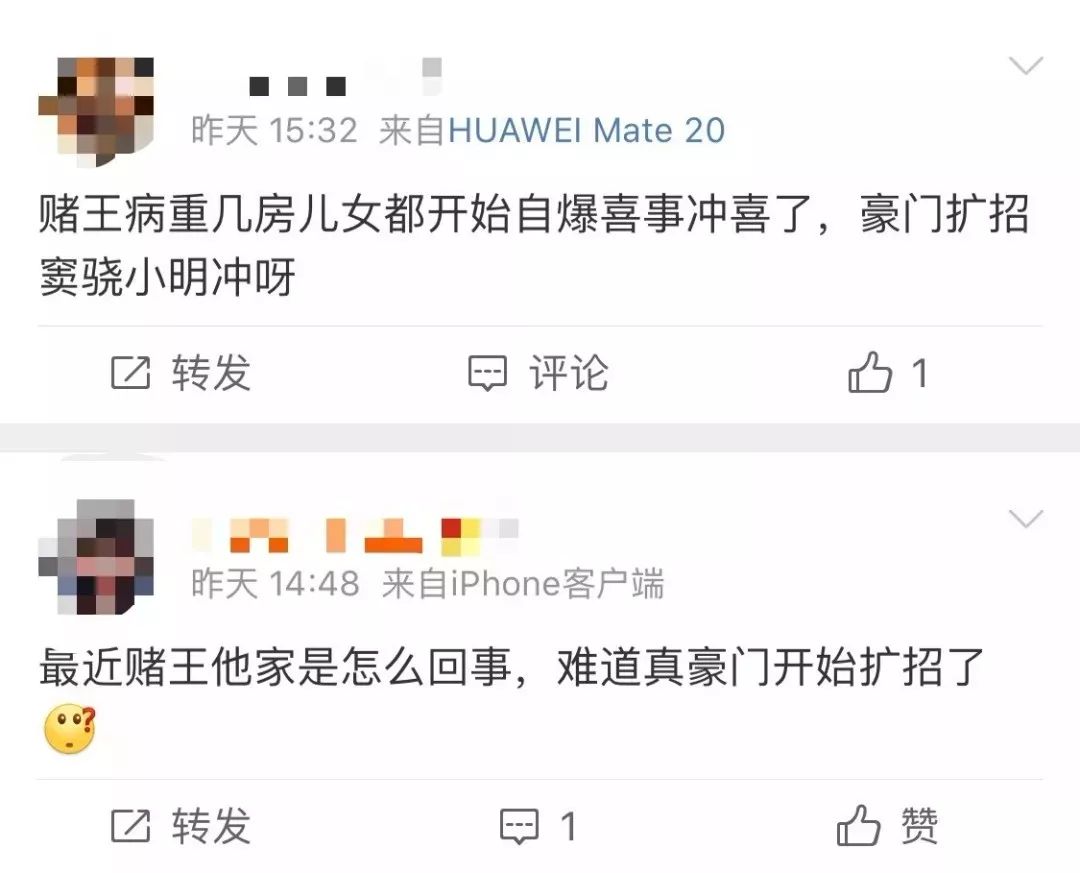Open the post text about 赌王病重
Screen dimensions: 1080x873
(x=534, y=245)
